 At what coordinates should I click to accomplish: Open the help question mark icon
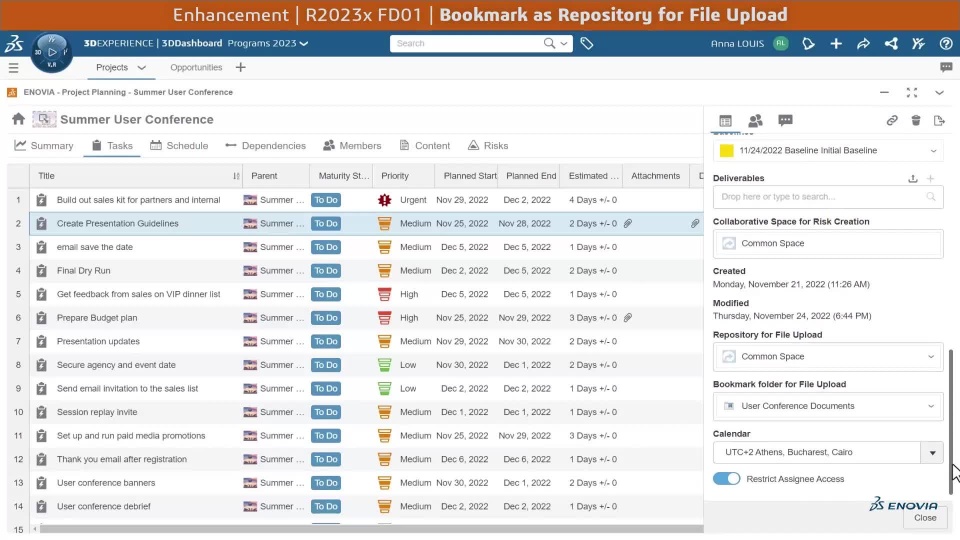click(946, 43)
